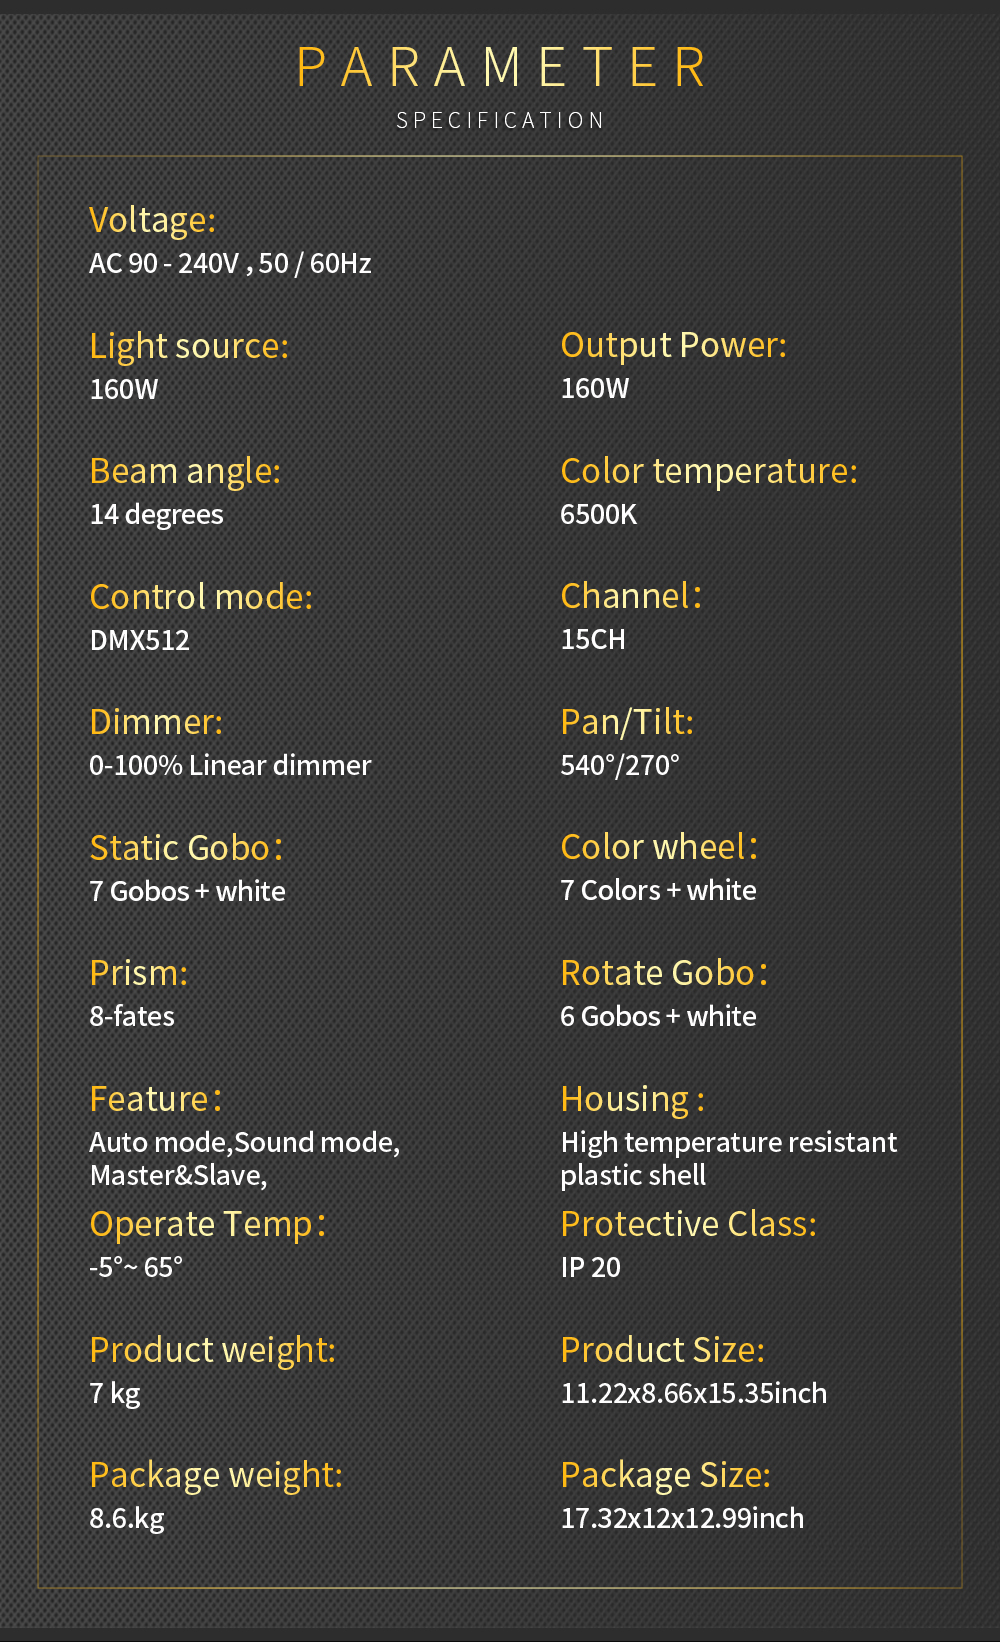Image resolution: width=1000 pixels, height=1642 pixels.
Task: Click the Static Gobo label
Action: 186,848
